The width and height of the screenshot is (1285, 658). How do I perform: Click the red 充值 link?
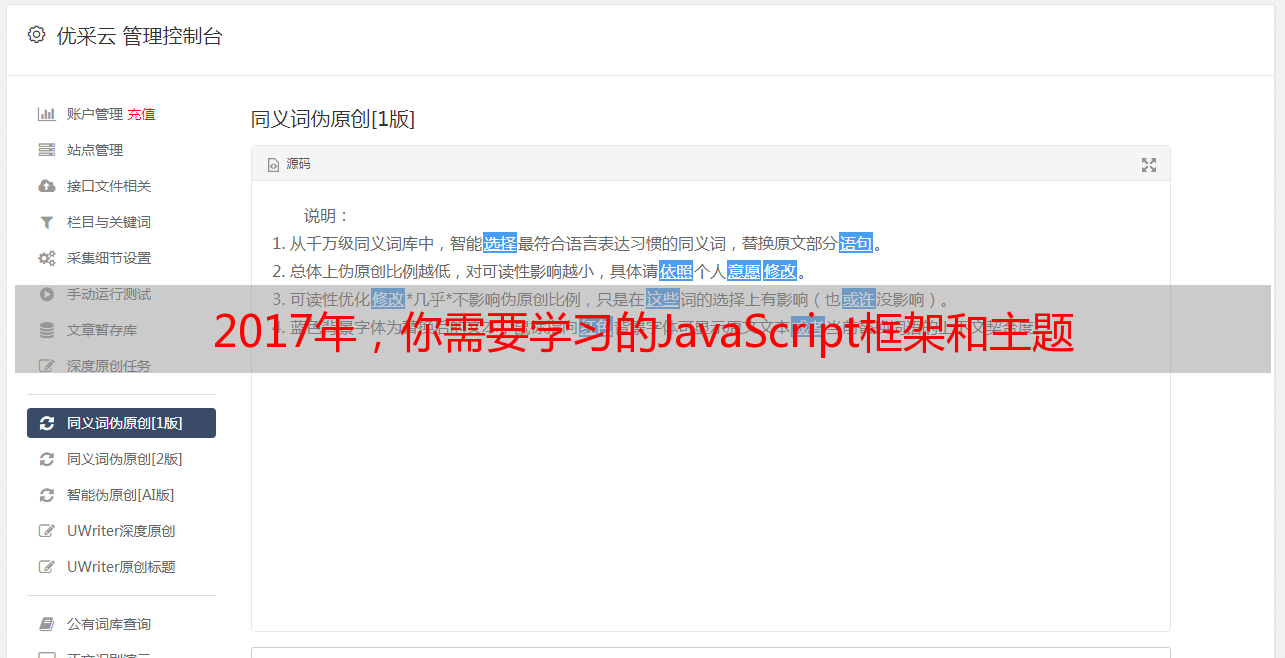pos(141,114)
